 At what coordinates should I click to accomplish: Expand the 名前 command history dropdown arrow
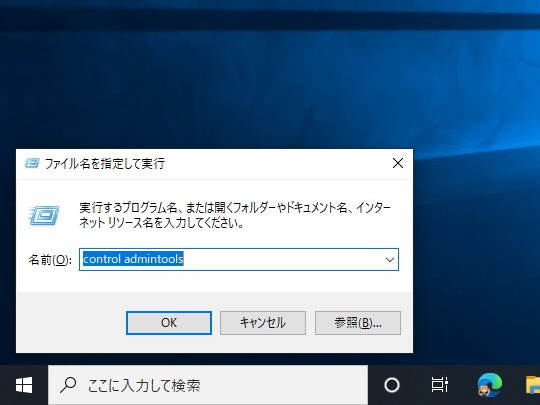[x=390, y=259]
